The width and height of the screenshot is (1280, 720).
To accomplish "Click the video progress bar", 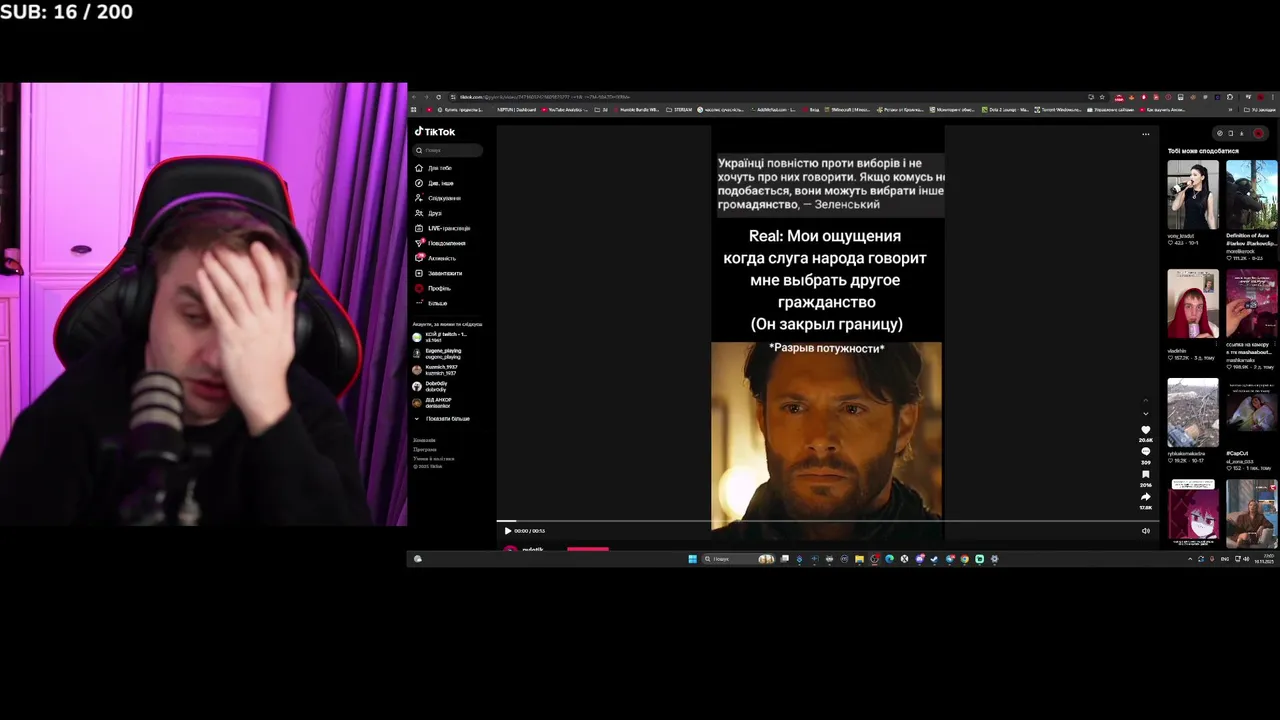I will coord(828,521).
